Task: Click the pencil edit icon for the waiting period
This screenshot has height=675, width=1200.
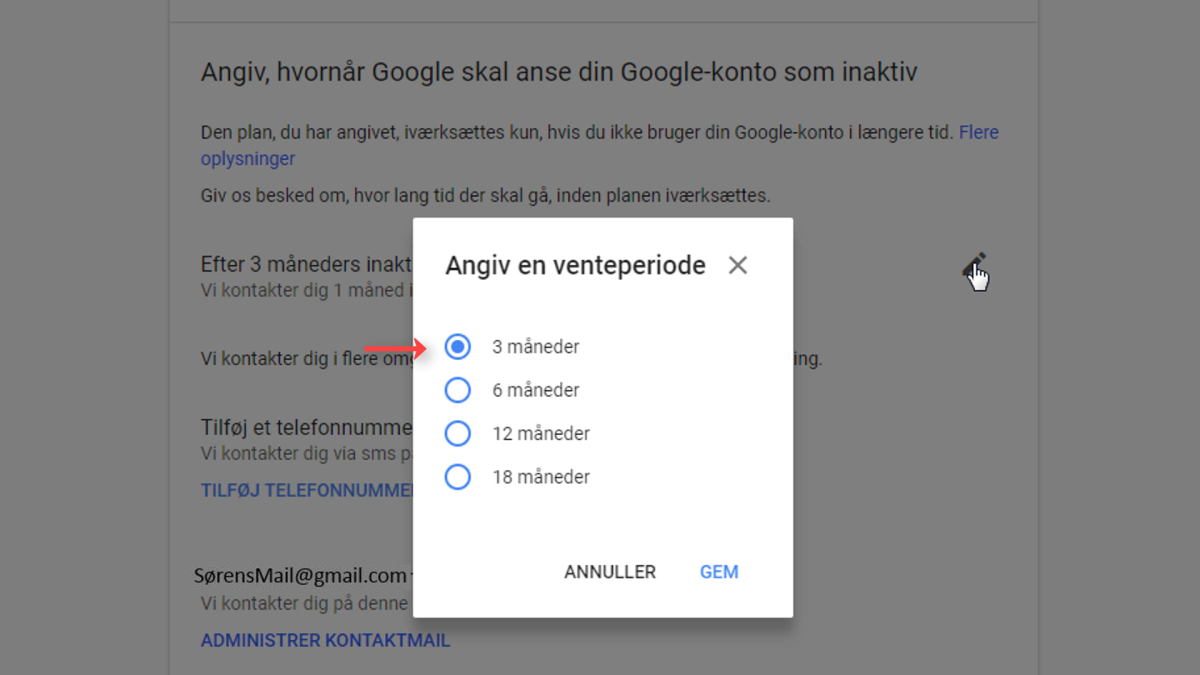Action: point(974,265)
